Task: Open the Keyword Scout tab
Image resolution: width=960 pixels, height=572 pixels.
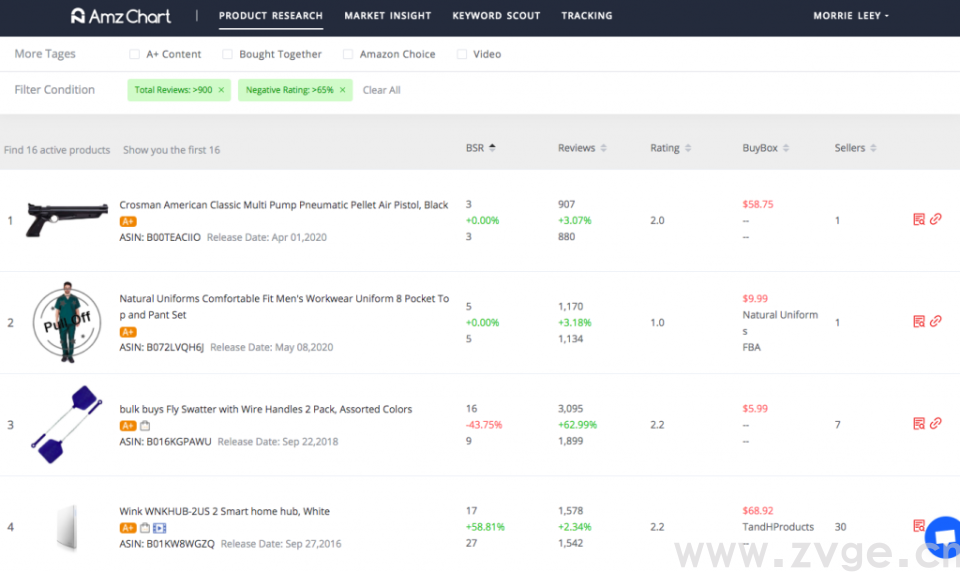Action: (496, 16)
